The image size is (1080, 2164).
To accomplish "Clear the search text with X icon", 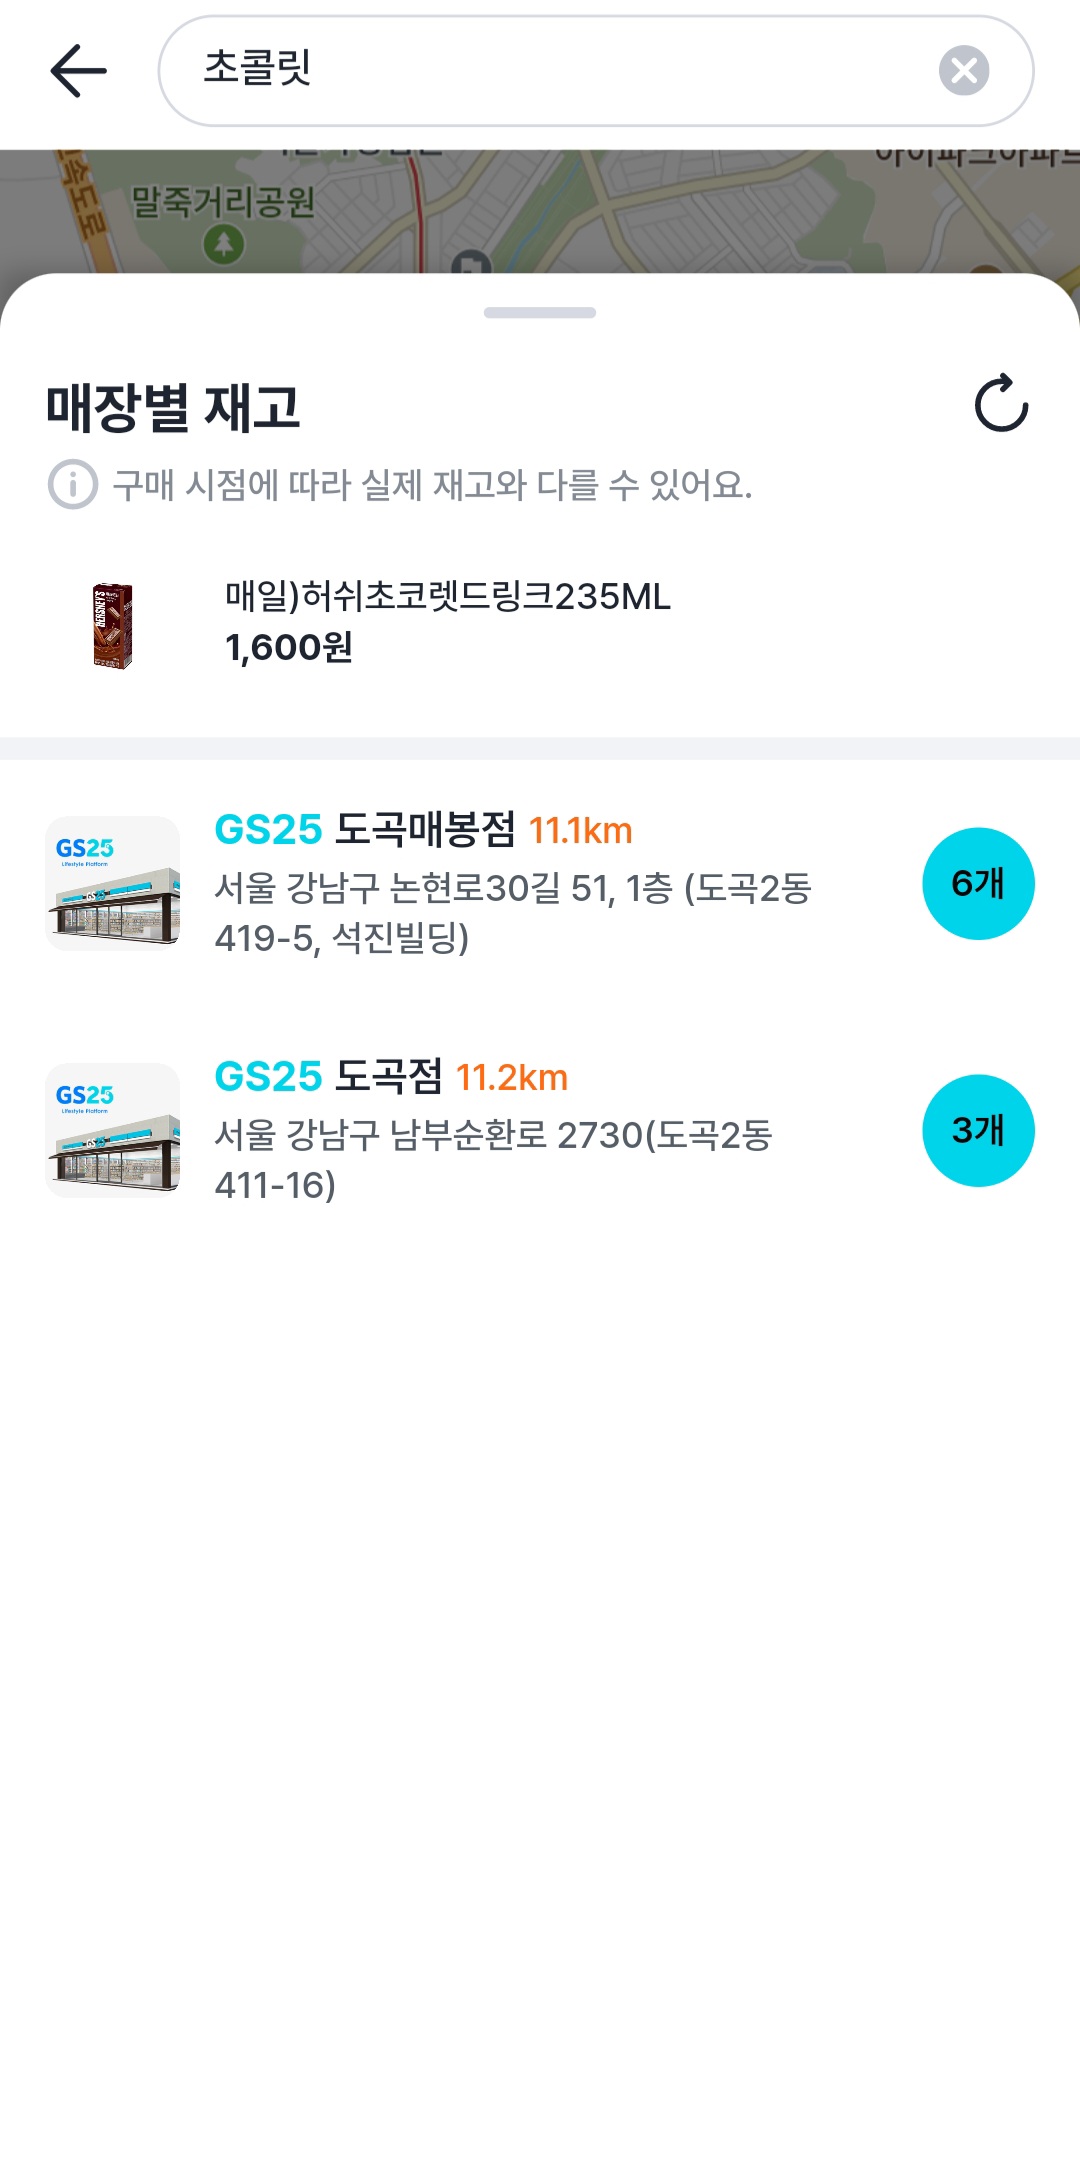I will click(x=964, y=71).
